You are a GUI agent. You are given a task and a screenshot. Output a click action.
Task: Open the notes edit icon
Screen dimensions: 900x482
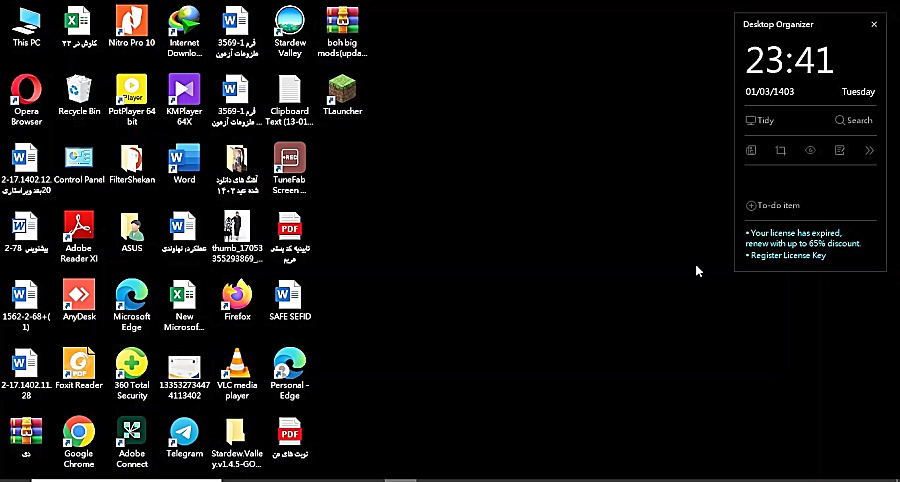click(x=840, y=150)
